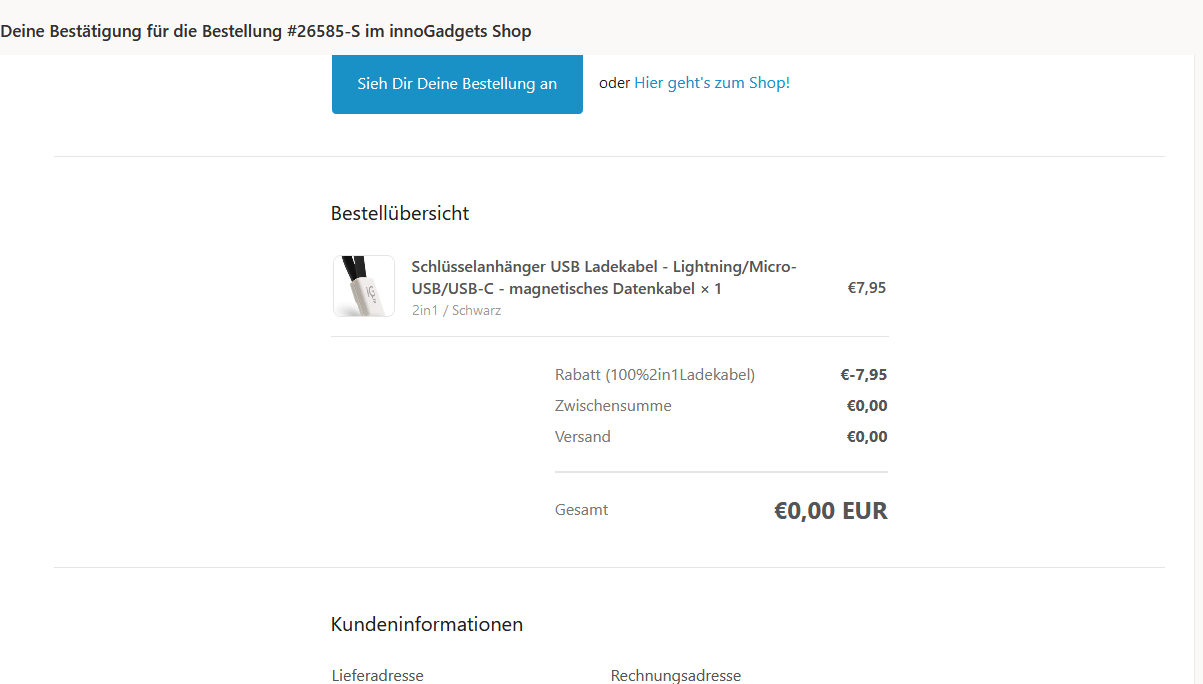Select the Rabatt (100%2in1Ladekabel) label
1203x684 pixels.
coord(655,375)
